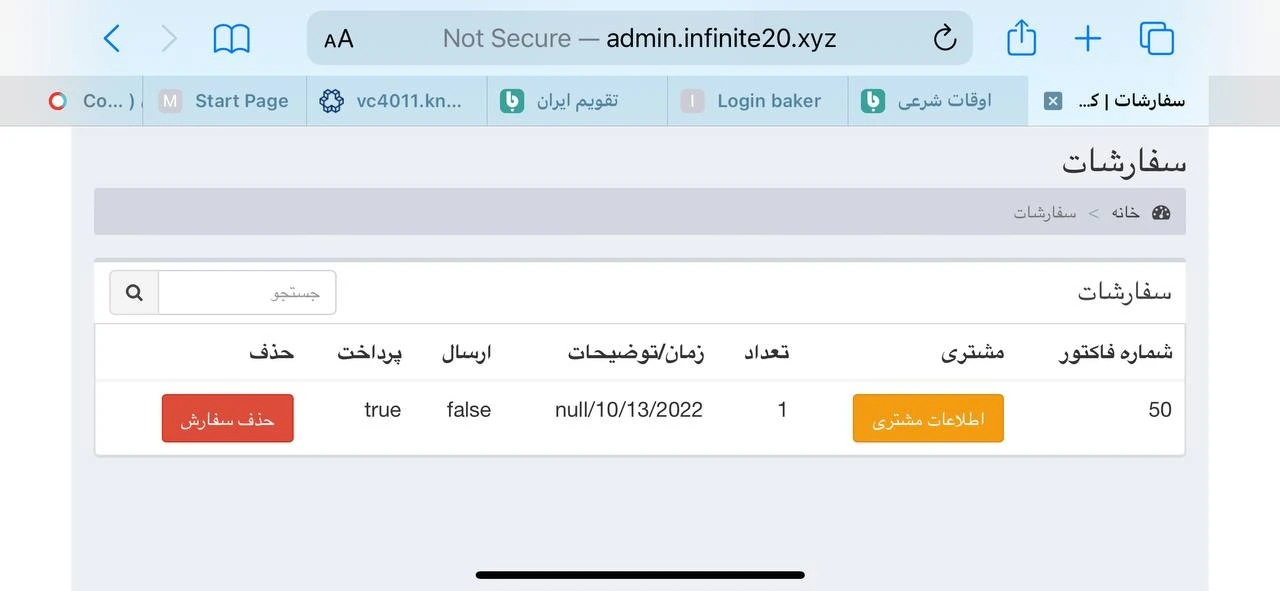Open the bookmarks book icon
This screenshot has width=1280, height=591.
[x=231, y=39]
